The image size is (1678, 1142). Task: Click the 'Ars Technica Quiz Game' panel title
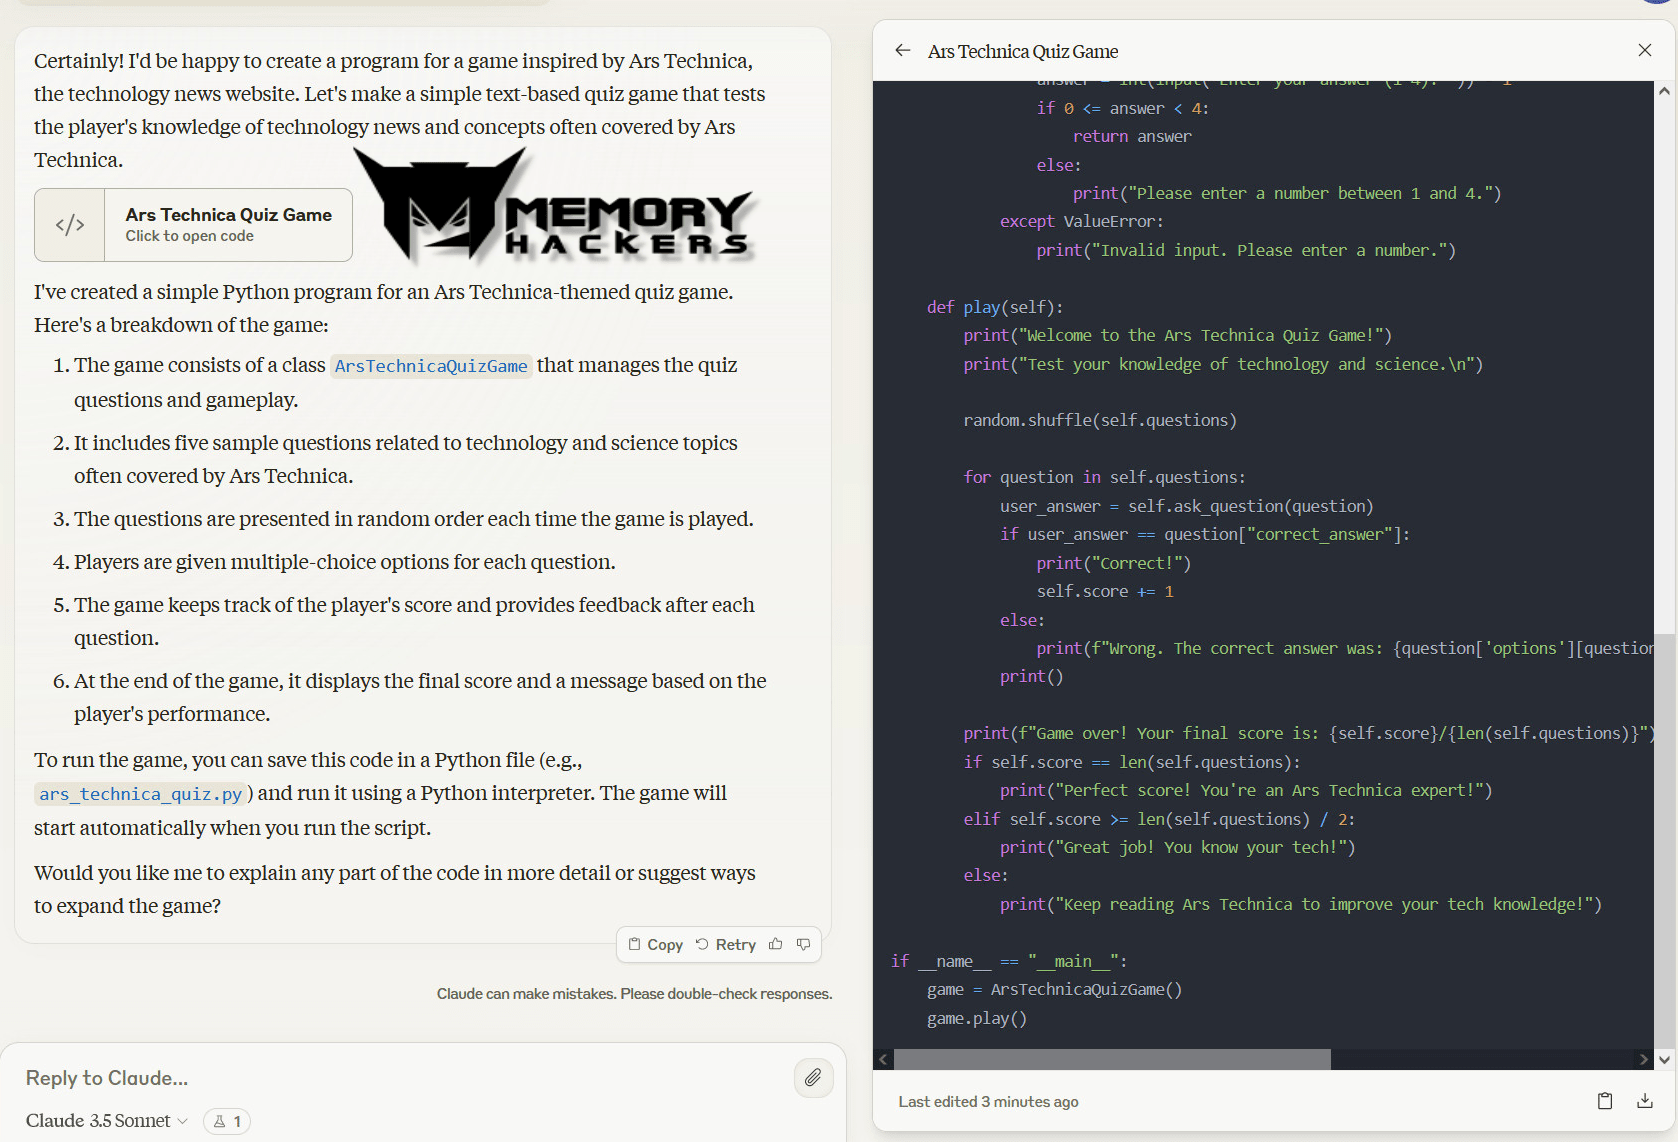coord(1023,51)
